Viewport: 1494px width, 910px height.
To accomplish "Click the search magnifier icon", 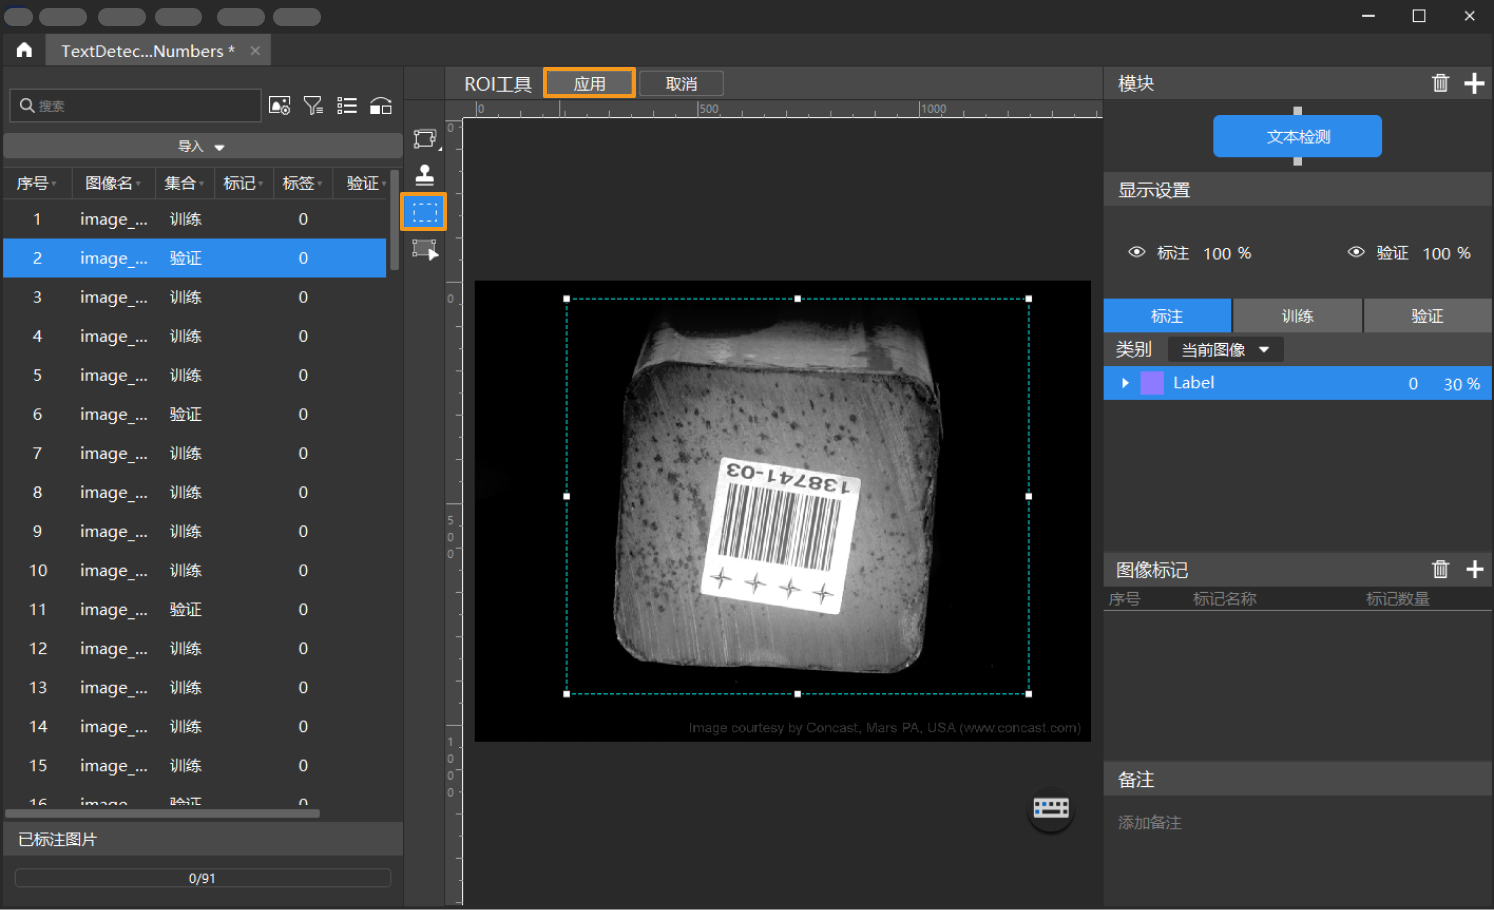I will click(27, 105).
